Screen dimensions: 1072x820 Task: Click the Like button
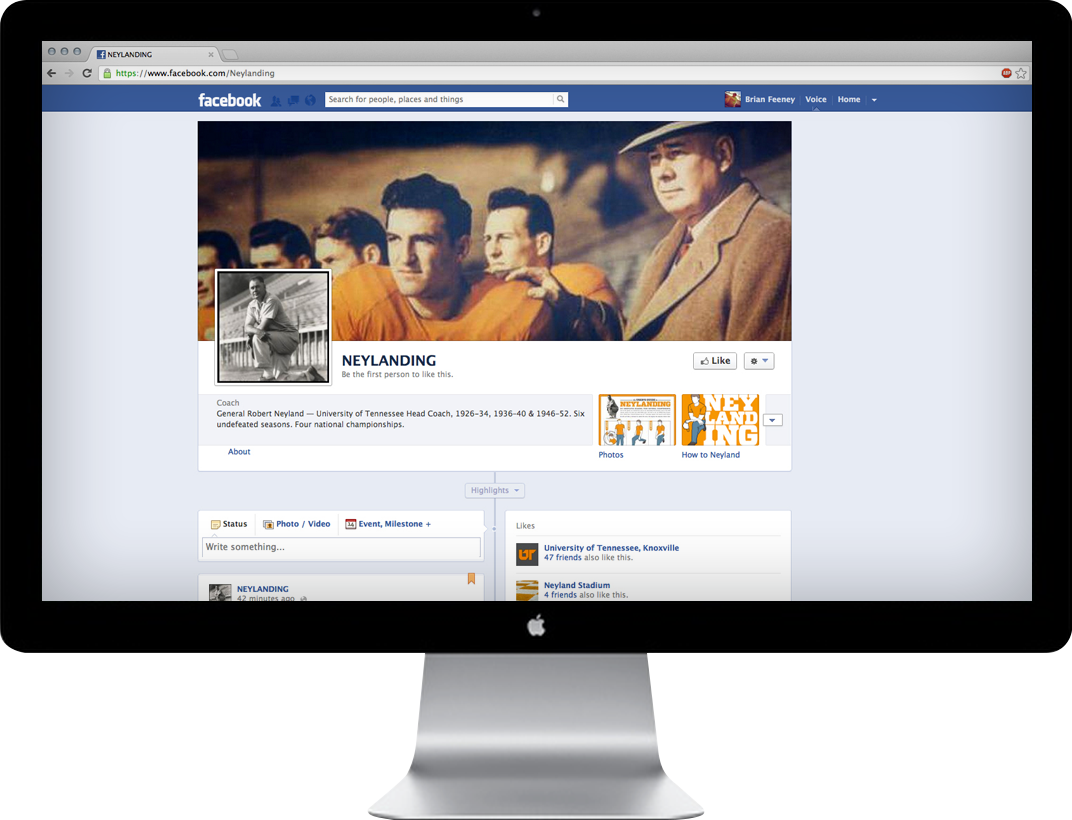pyautogui.click(x=715, y=361)
